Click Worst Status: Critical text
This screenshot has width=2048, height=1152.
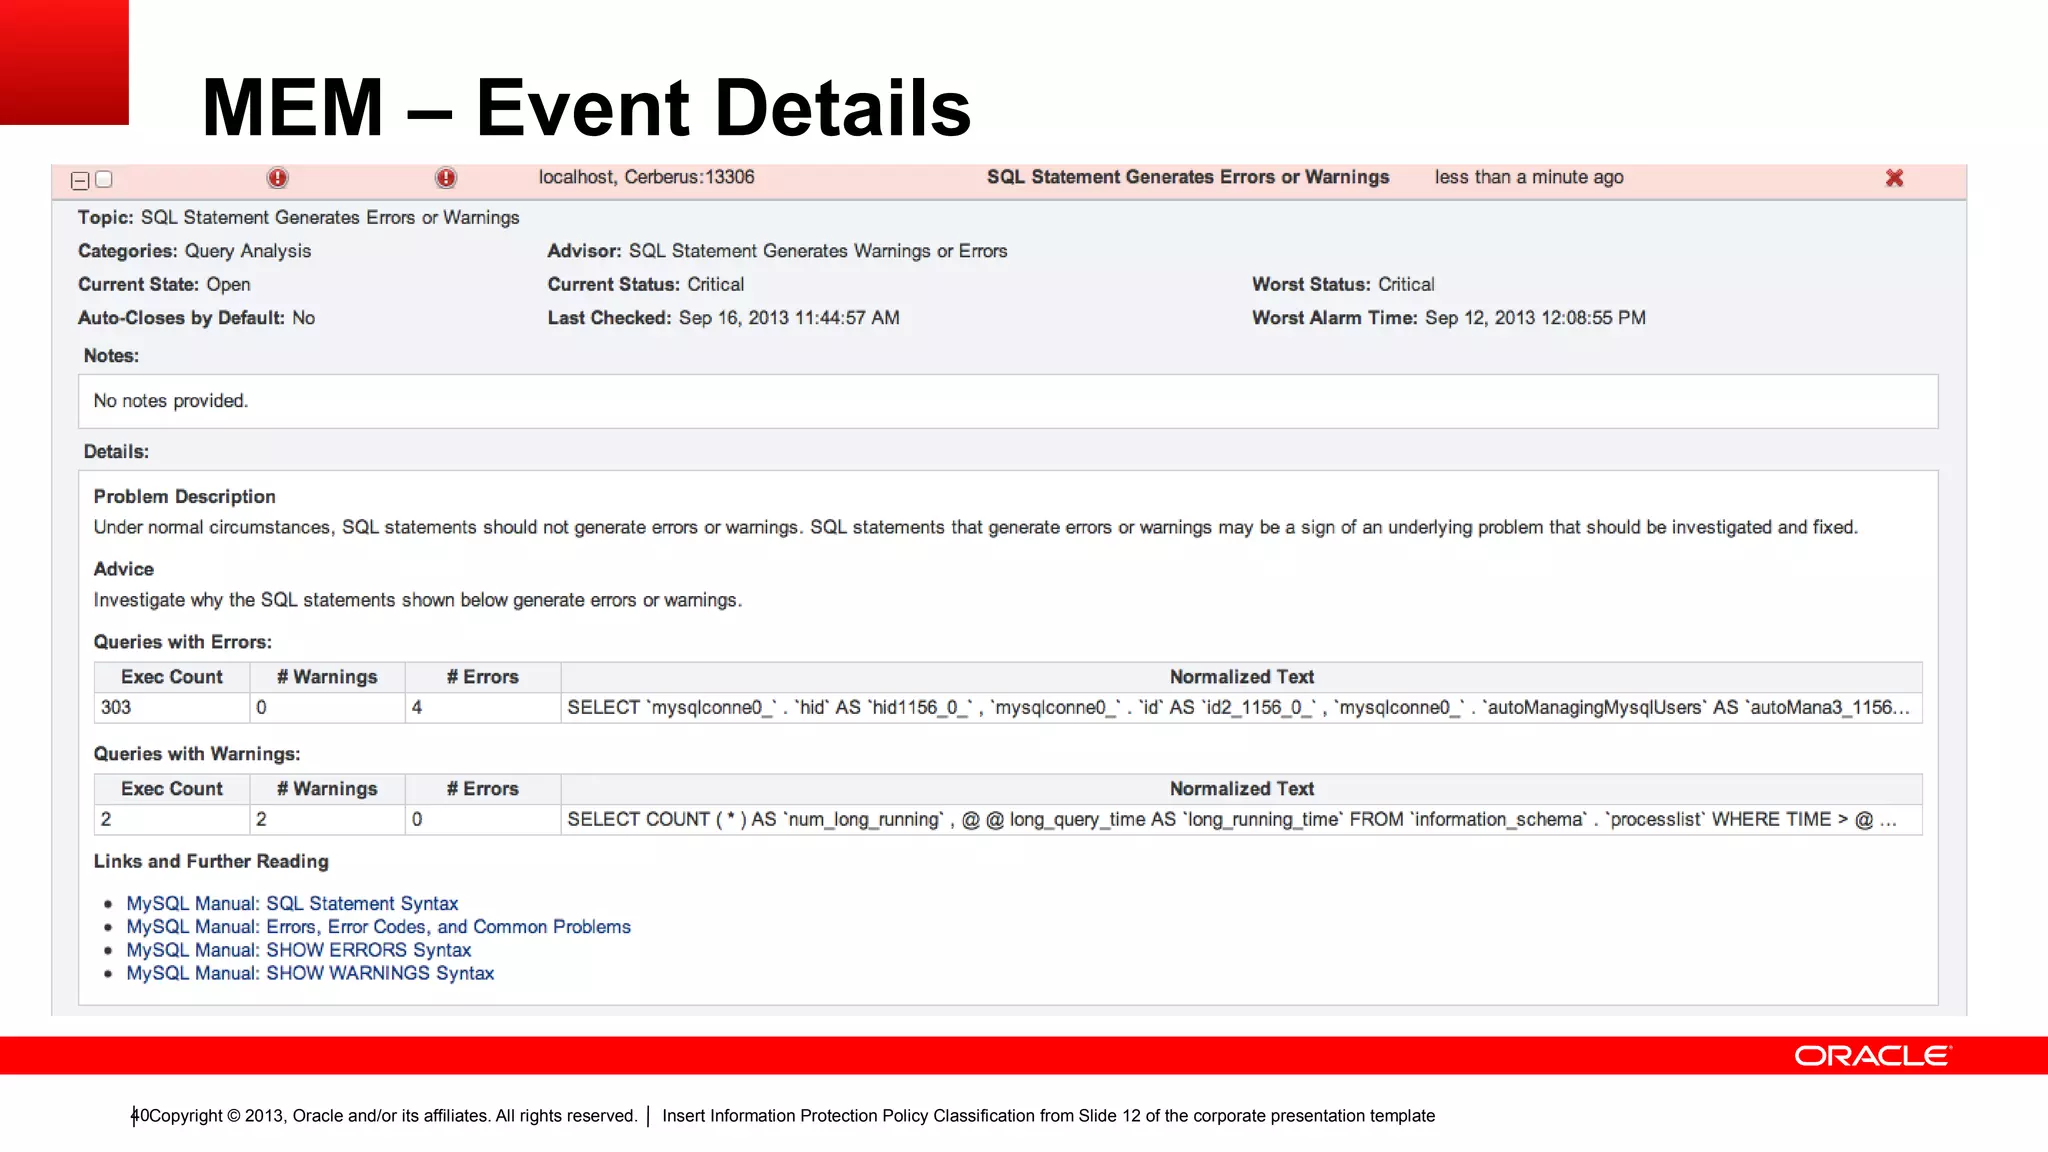tap(1343, 284)
